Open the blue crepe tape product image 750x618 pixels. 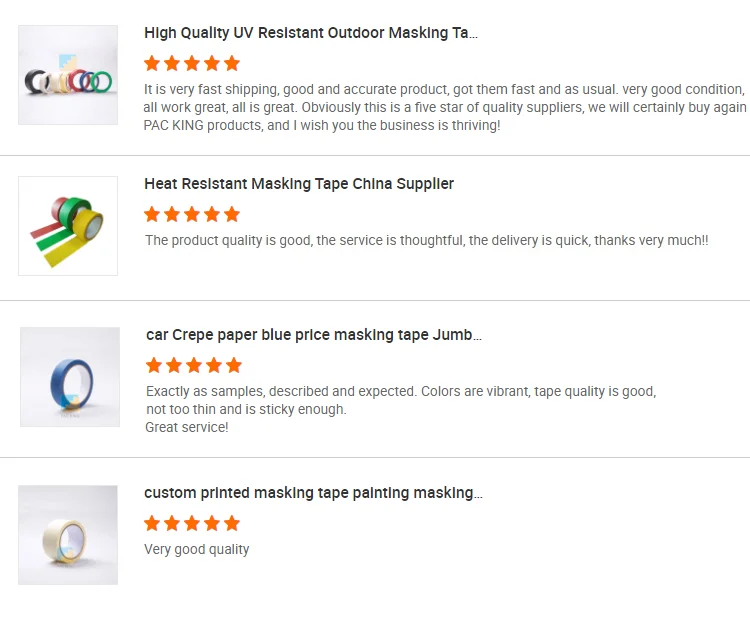tap(70, 377)
